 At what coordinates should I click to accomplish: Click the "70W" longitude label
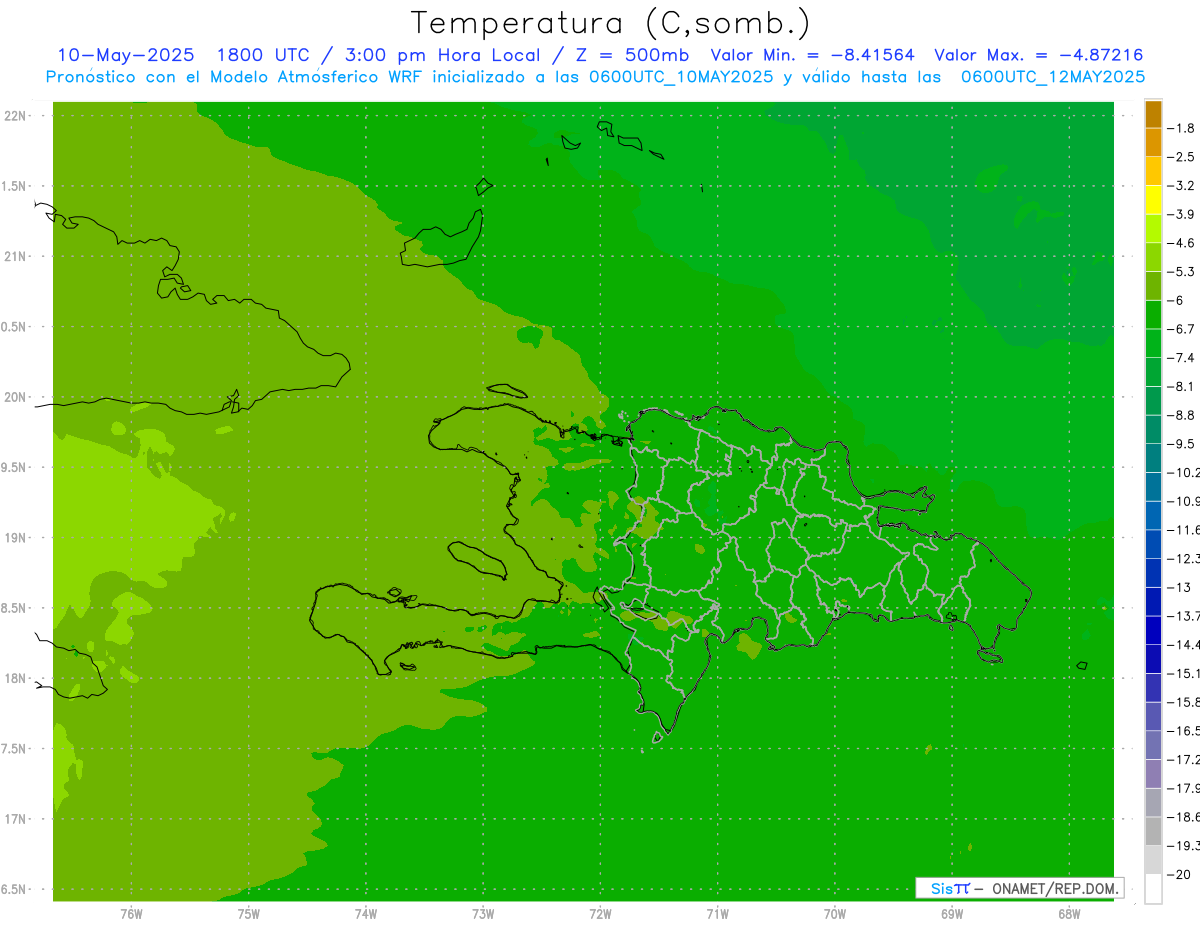pyautogui.click(x=834, y=913)
